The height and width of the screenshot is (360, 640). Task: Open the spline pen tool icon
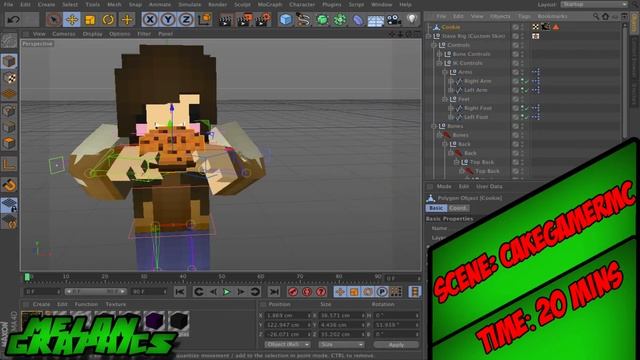[303, 19]
